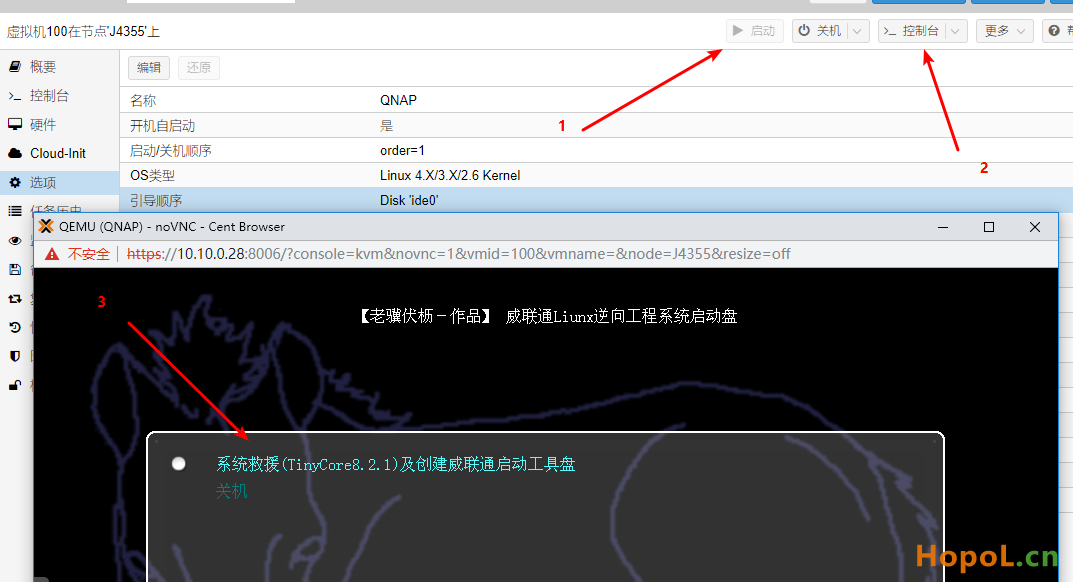
Task: Click the unlock permissions icon in sidebar
Action: click(x=14, y=385)
